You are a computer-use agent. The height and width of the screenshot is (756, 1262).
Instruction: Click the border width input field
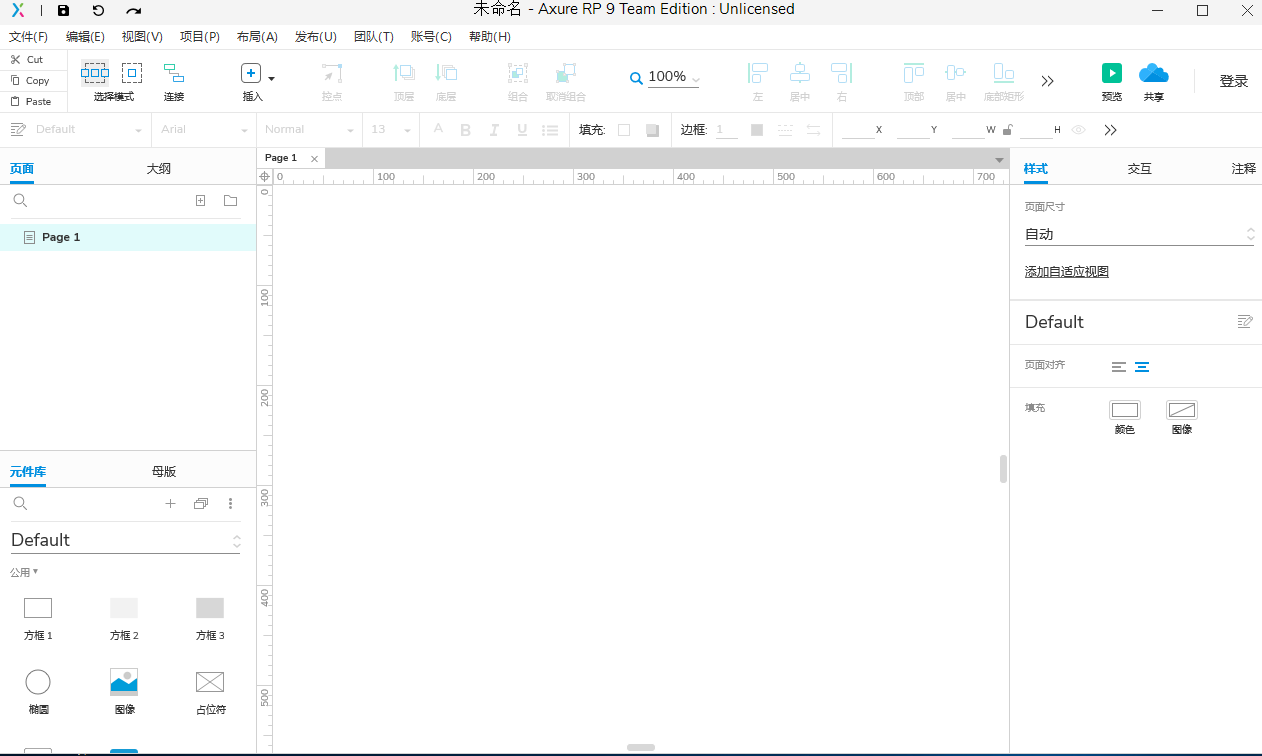727,130
